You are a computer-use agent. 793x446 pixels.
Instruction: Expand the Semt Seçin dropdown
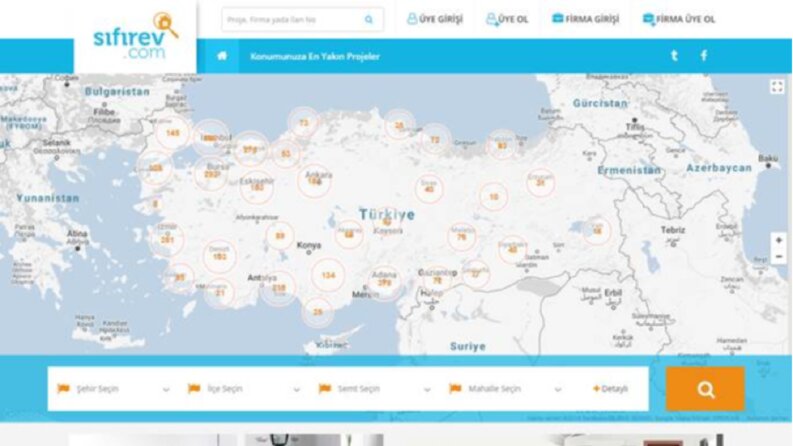tap(375, 389)
